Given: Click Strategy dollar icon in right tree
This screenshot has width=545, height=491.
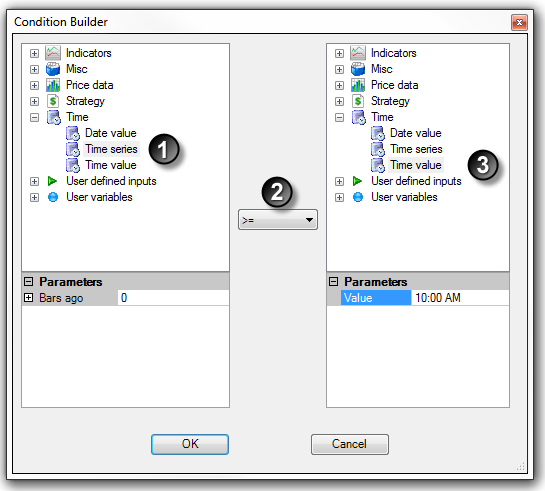Looking at the screenshot, I should tap(358, 101).
